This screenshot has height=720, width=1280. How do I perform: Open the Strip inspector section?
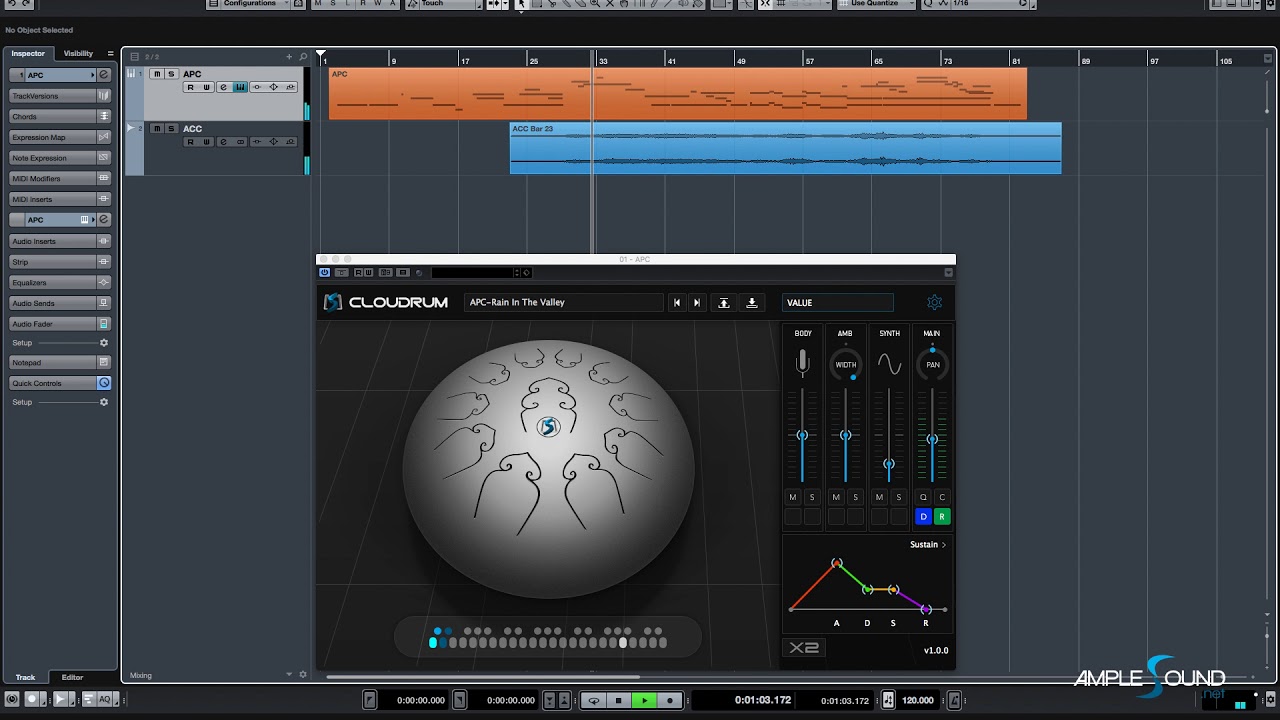pos(60,262)
